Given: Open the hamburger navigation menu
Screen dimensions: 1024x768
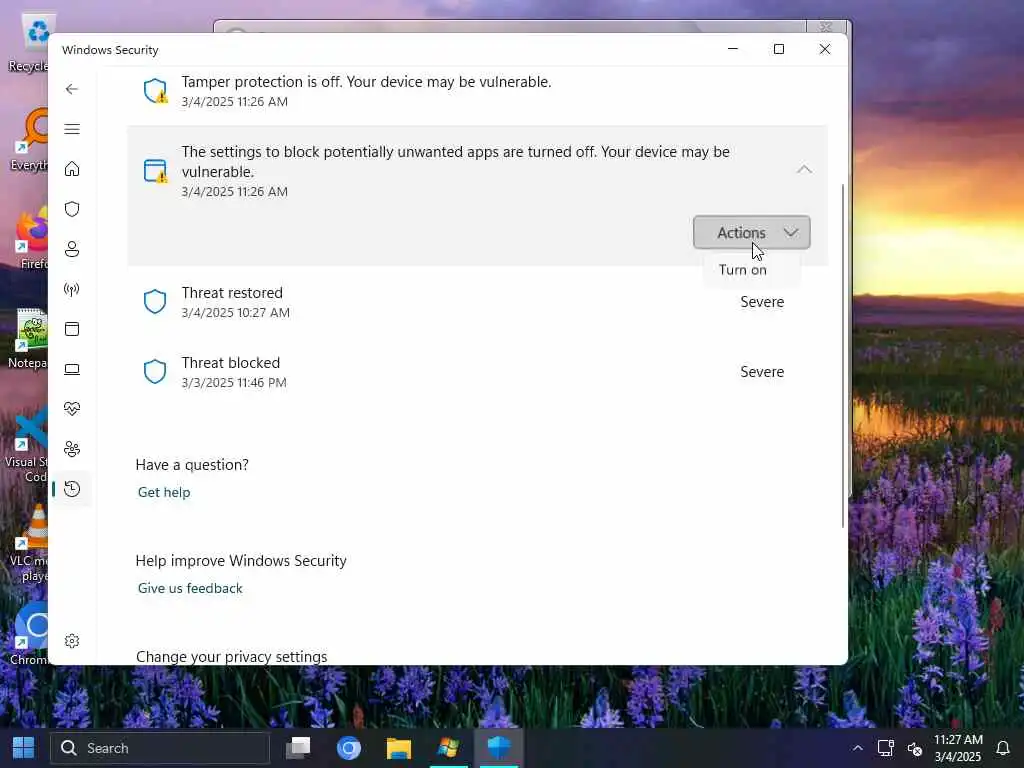Looking at the screenshot, I should click(72, 129).
